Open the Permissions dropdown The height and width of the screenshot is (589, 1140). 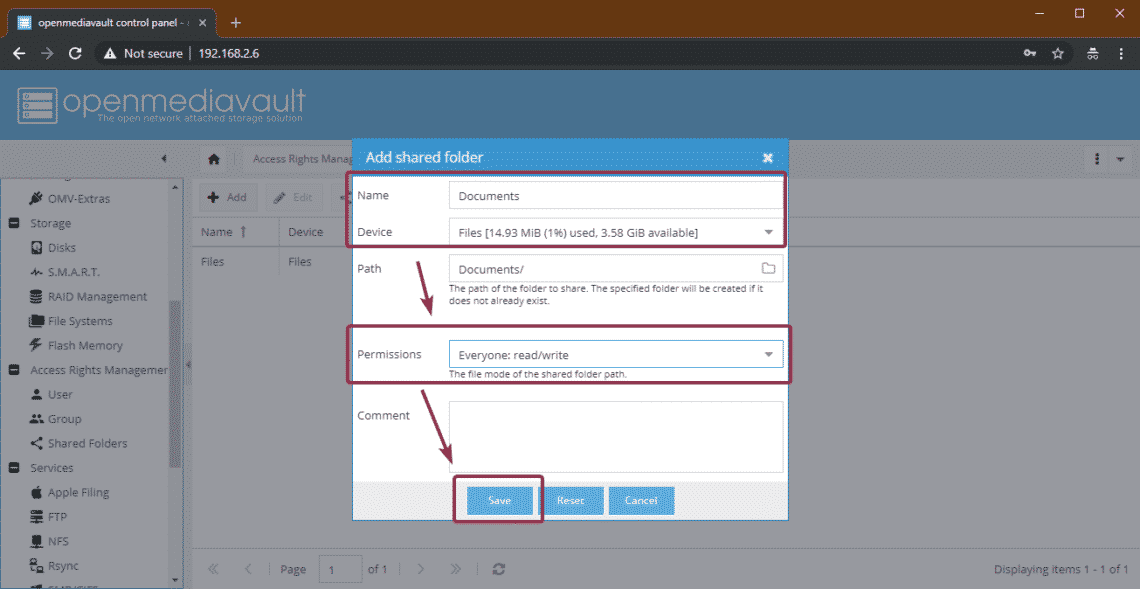click(768, 354)
